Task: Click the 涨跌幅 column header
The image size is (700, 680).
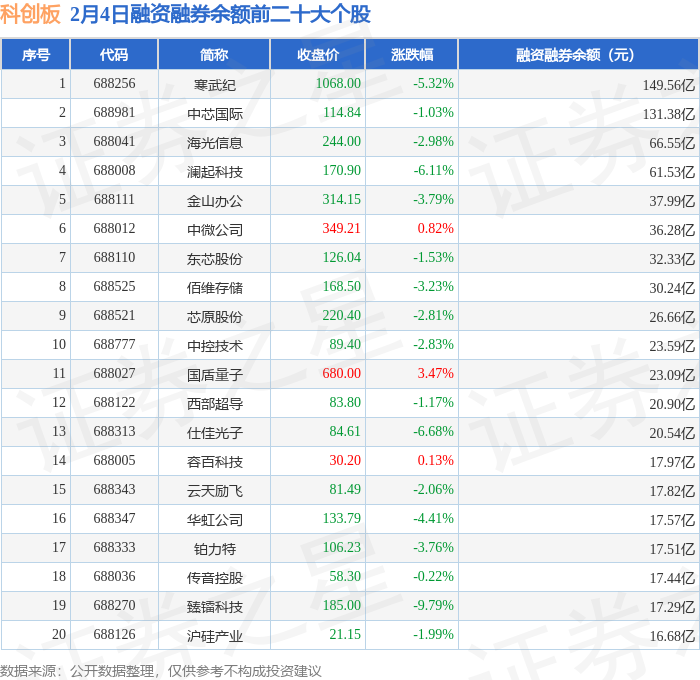Action: pyautogui.click(x=412, y=54)
